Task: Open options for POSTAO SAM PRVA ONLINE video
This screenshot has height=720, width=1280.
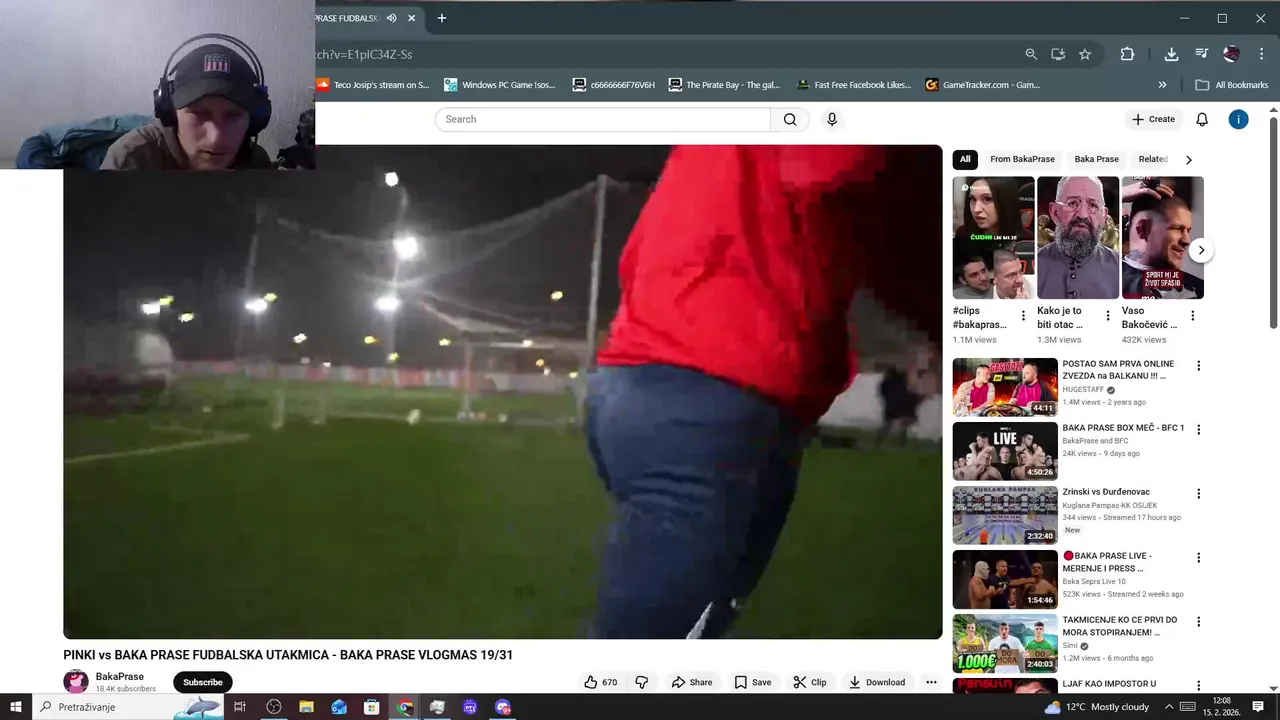Action: [1198, 366]
